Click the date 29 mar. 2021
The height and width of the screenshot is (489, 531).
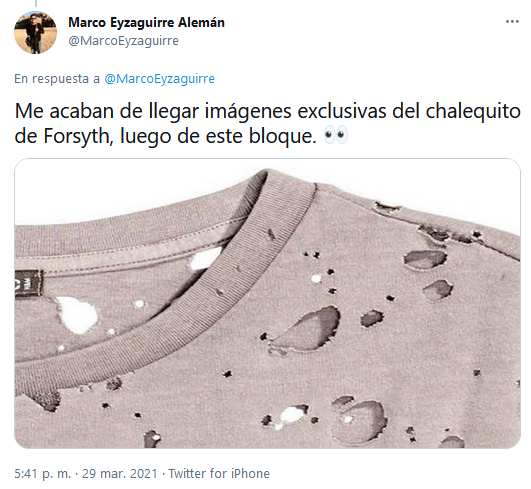pos(120,473)
